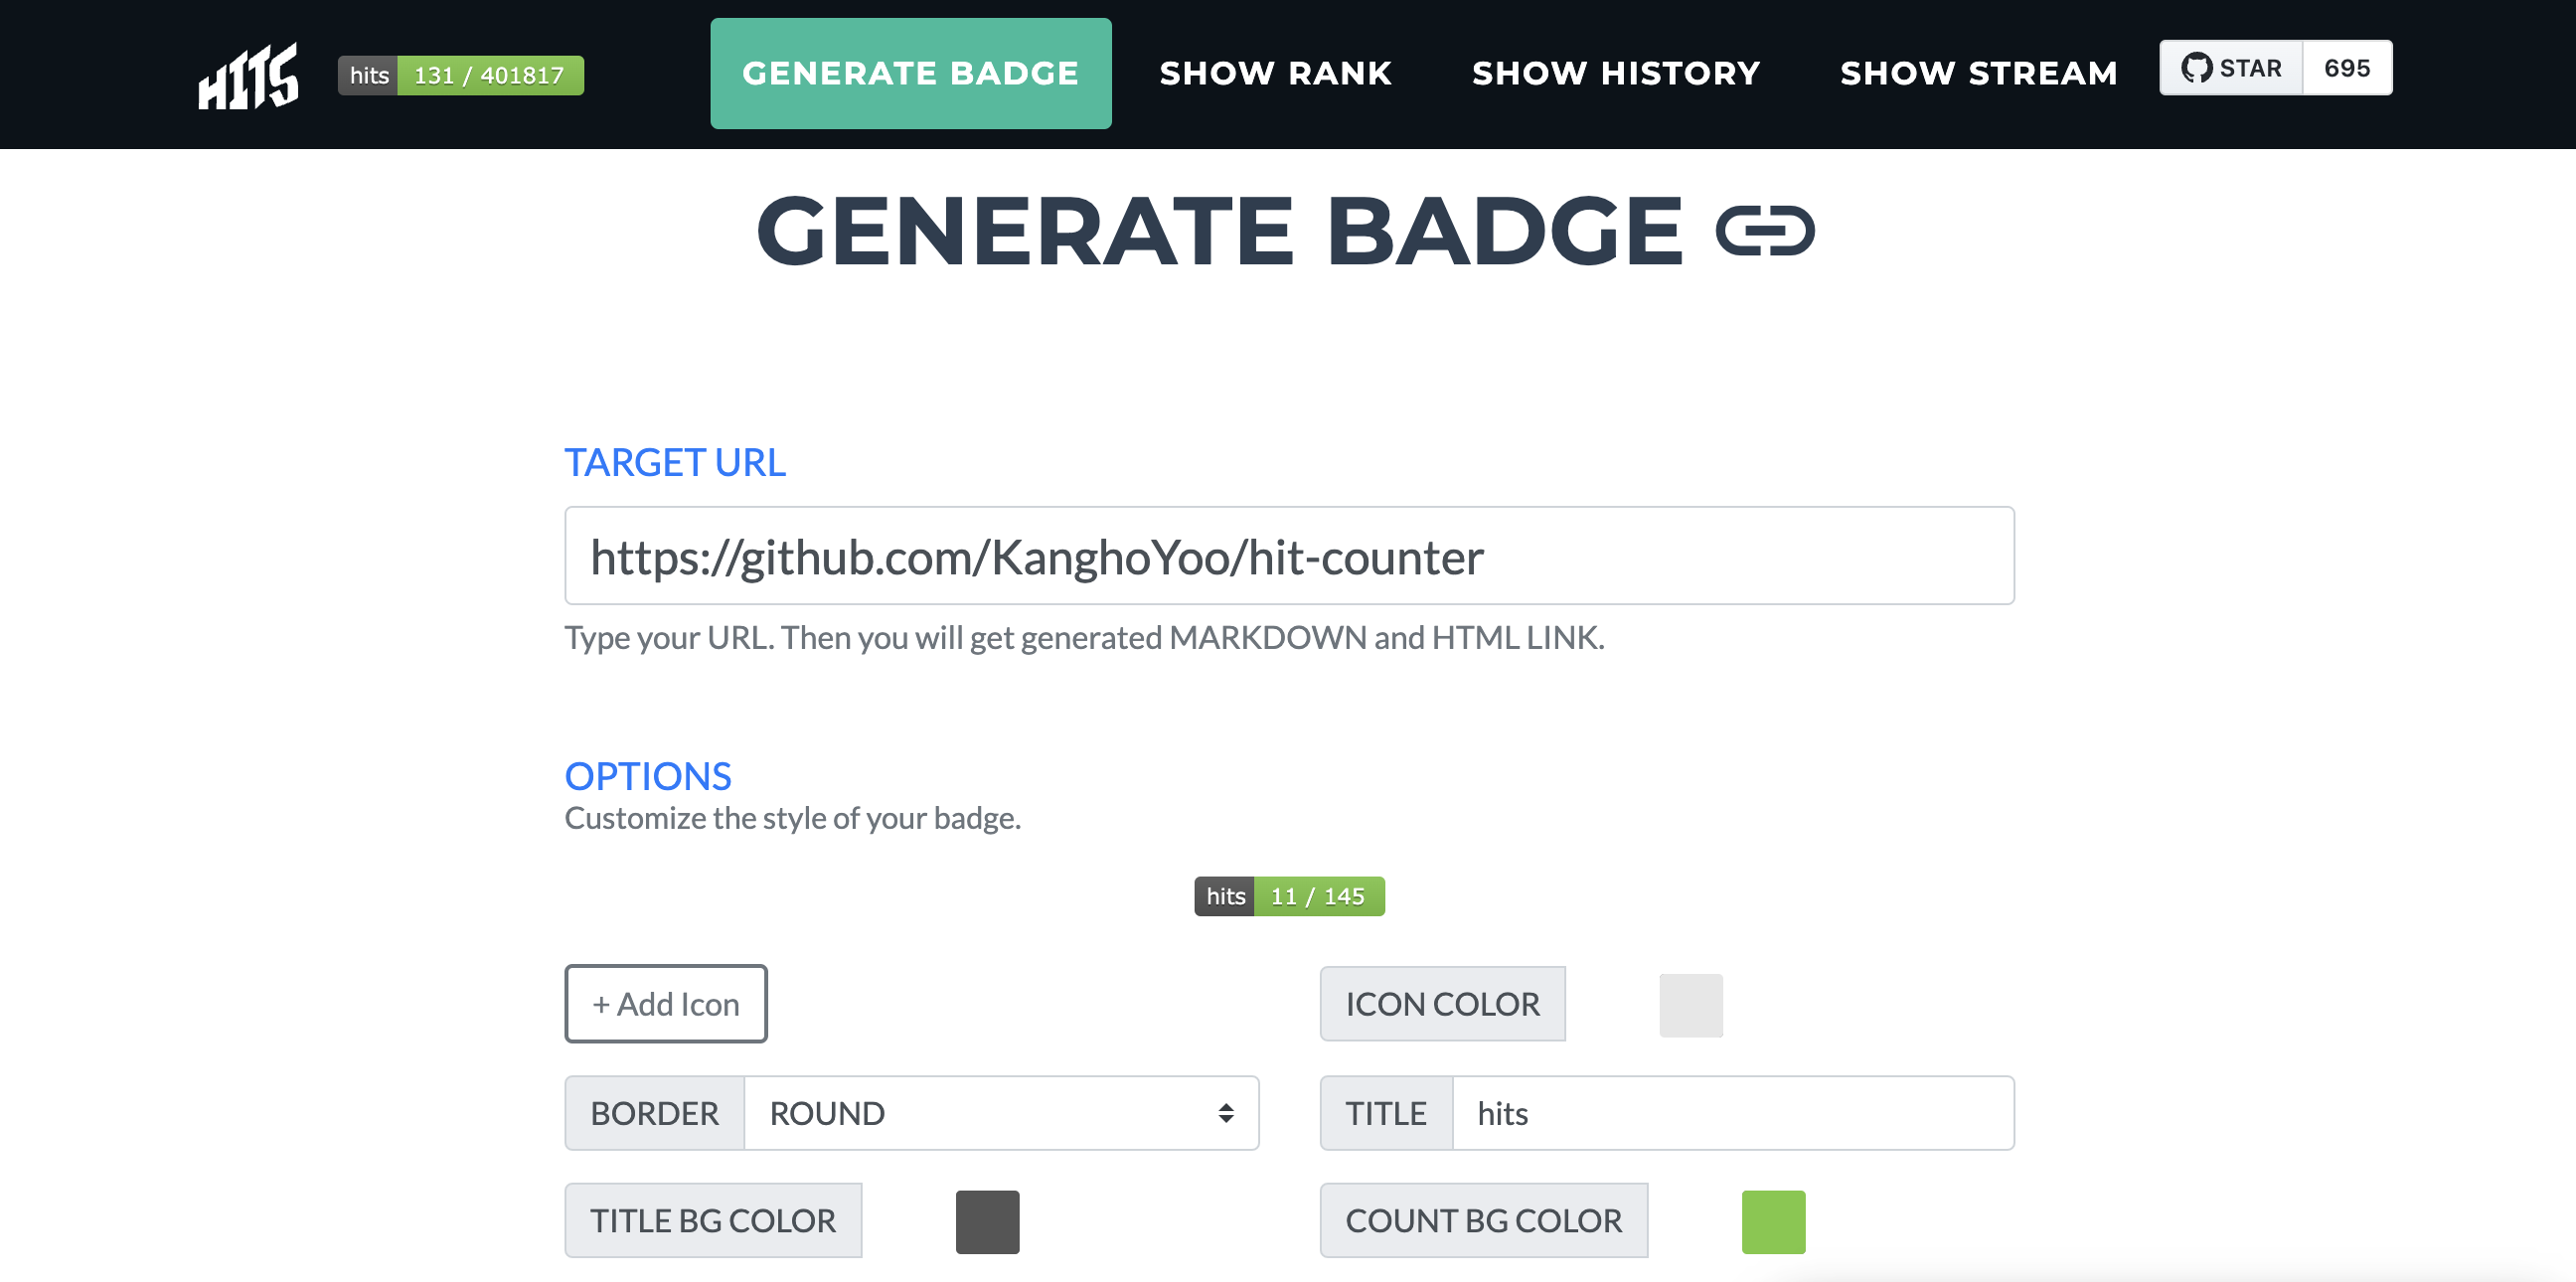Viewport: 2576px width, 1282px height.
Task: Change the green count background color swatch
Action: pos(1773,1221)
